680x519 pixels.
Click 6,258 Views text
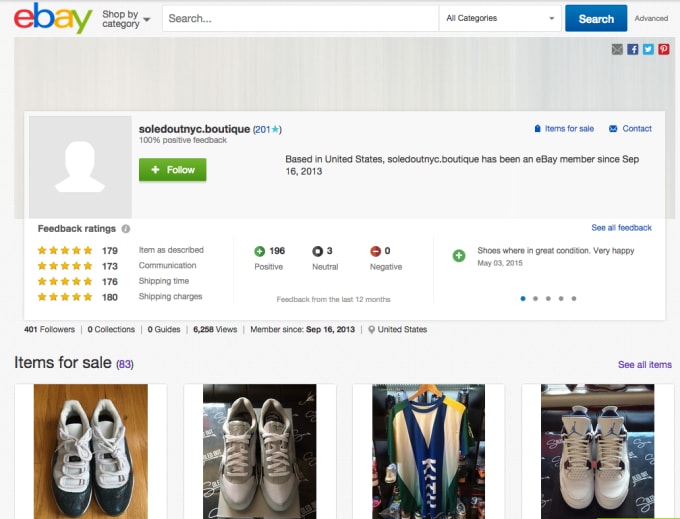215,330
